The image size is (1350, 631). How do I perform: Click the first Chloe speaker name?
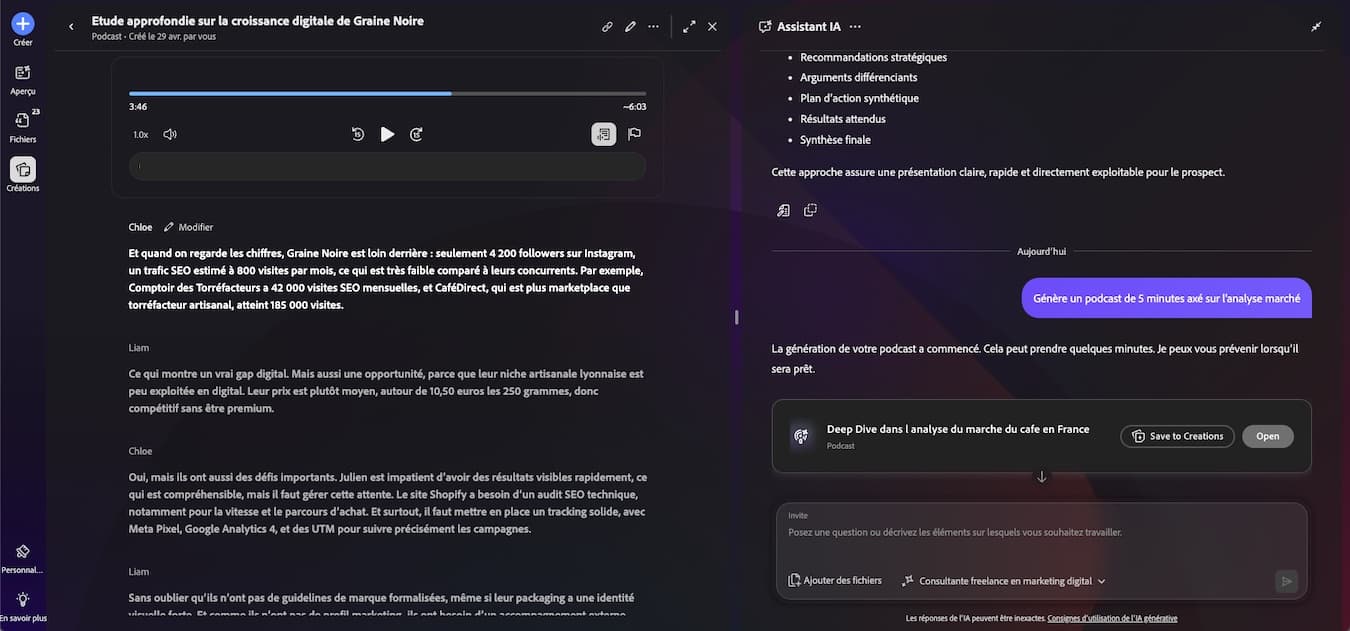(x=141, y=227)
